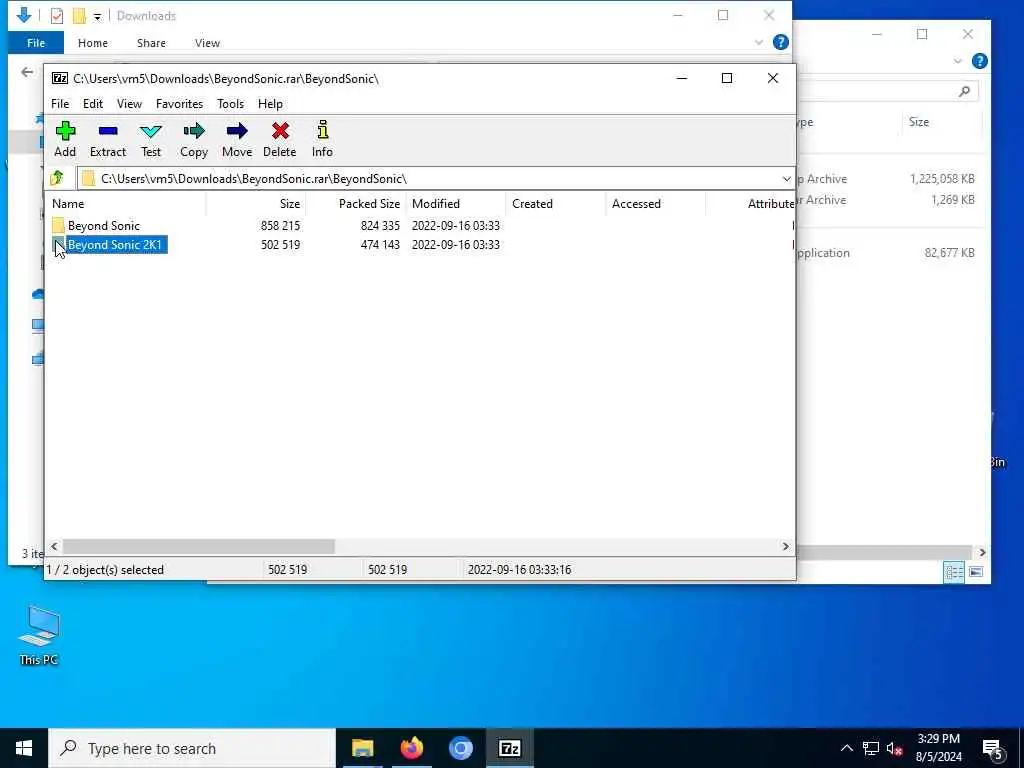Click the left scroll arrow in 7-Zip
The image size is (1024, 768).
coord(54,546)
